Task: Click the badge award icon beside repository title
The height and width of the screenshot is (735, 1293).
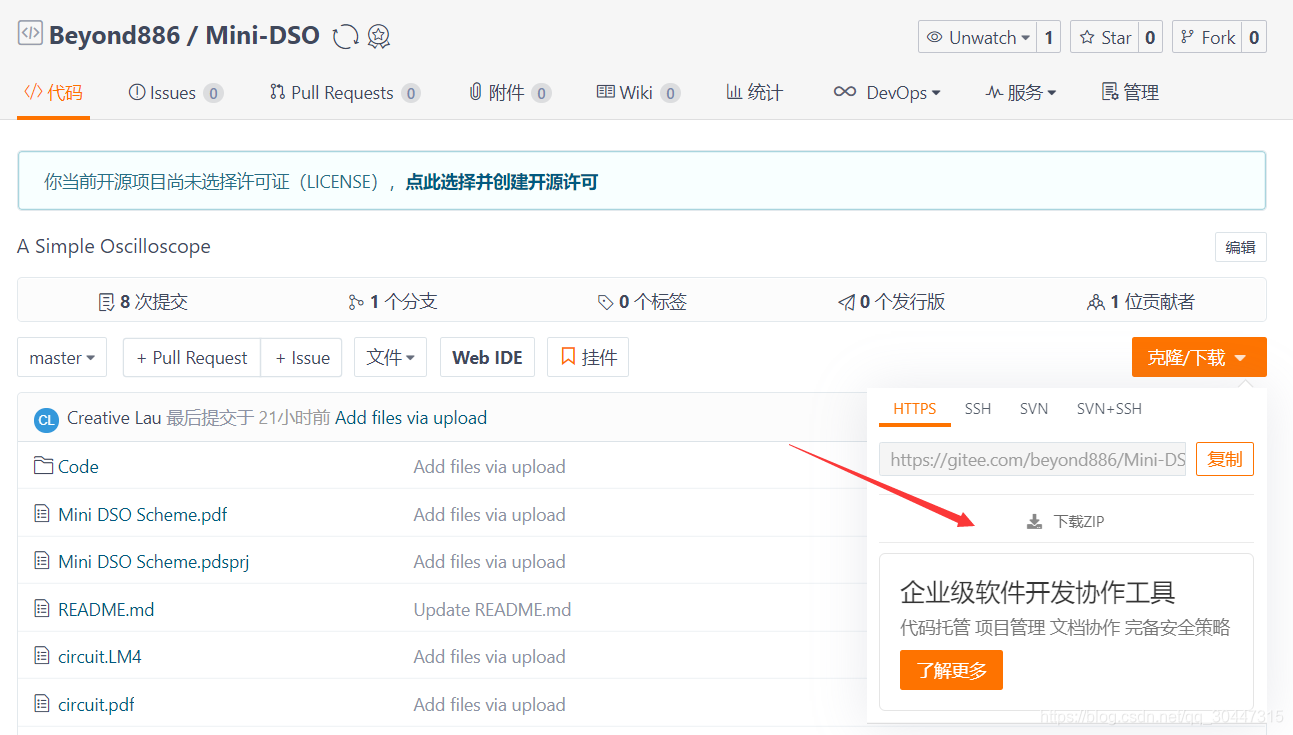Action: click(378, 37)
